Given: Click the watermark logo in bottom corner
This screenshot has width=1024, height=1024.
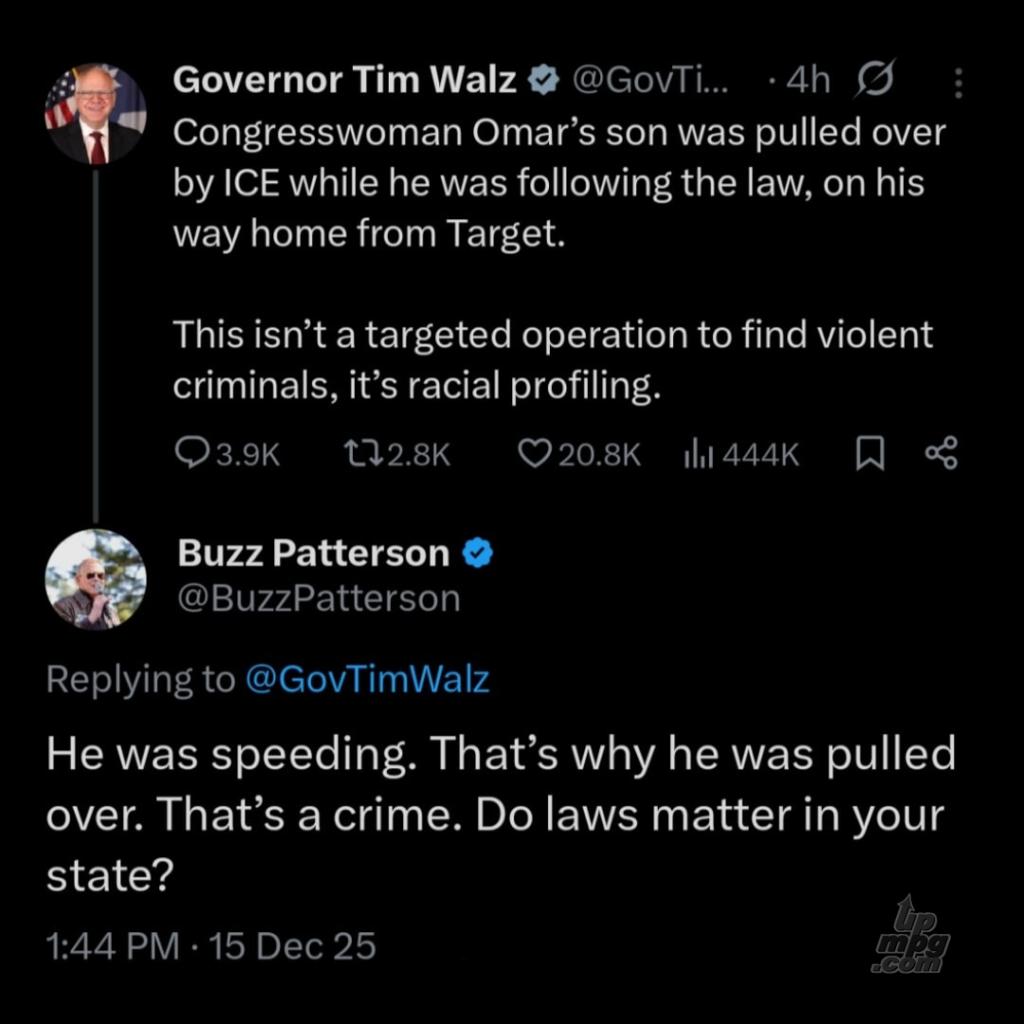Looking at the screenshot, I should [x=909, y=935].
